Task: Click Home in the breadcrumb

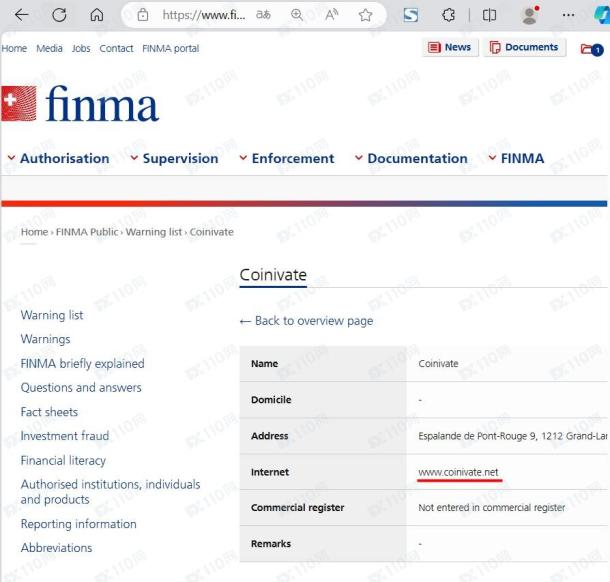Action: click(x=34, y=232)
